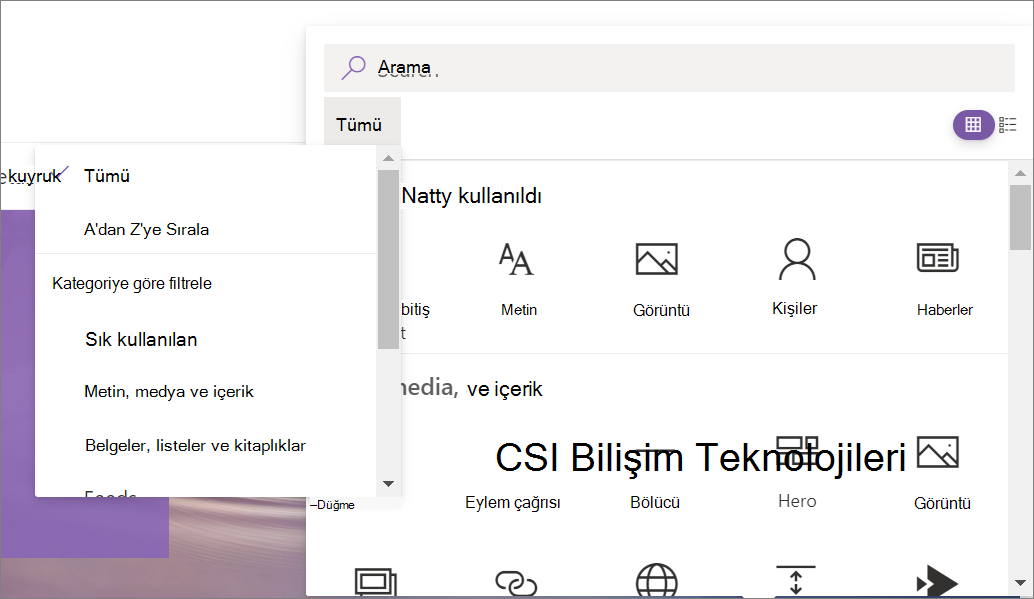Switch to list view
The width and height of the screenshot is (1034, 599).
1008,125
